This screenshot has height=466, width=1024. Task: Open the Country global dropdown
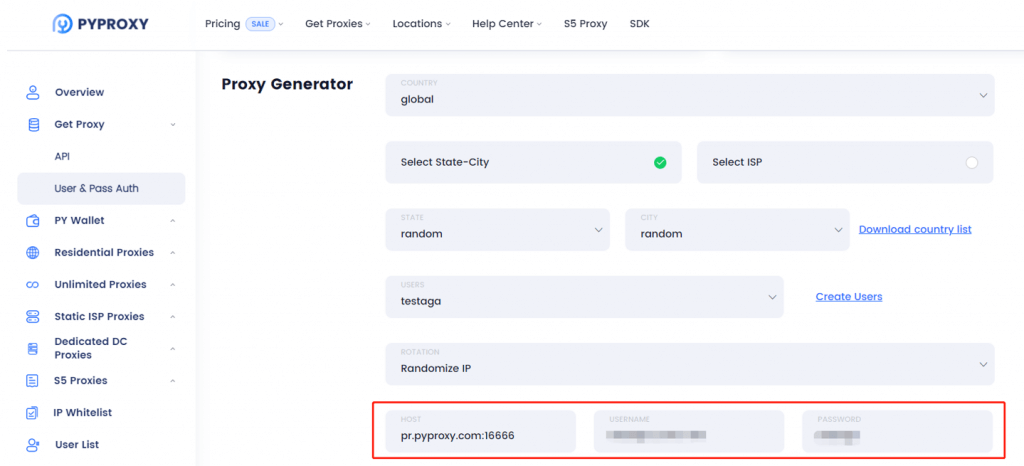[x=690, y=95]
